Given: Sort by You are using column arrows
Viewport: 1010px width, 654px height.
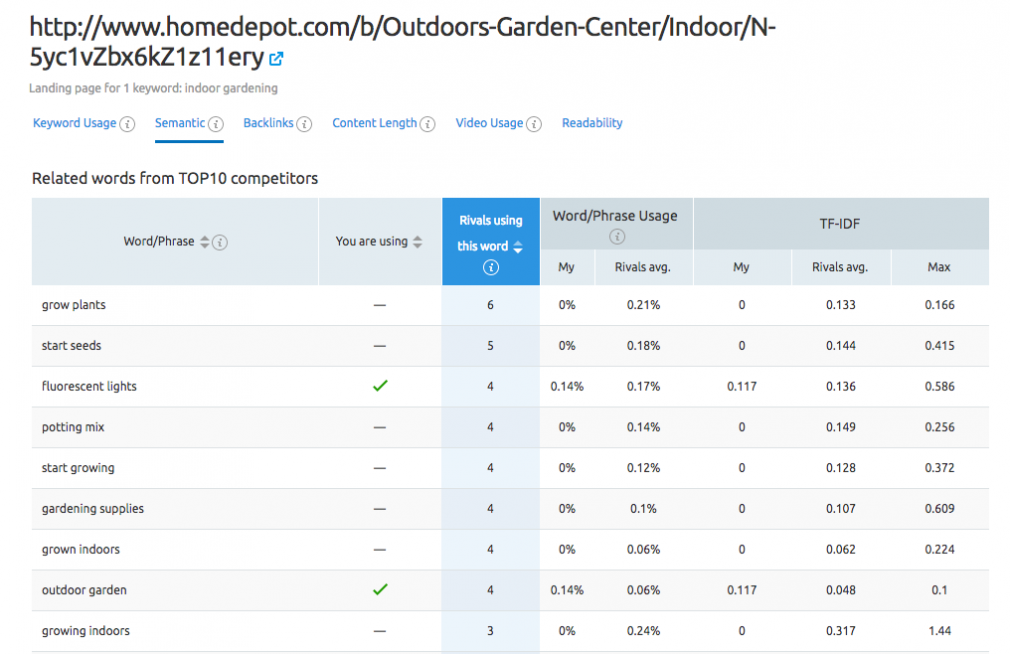Looking at the screenshot, I should [417, 242].
